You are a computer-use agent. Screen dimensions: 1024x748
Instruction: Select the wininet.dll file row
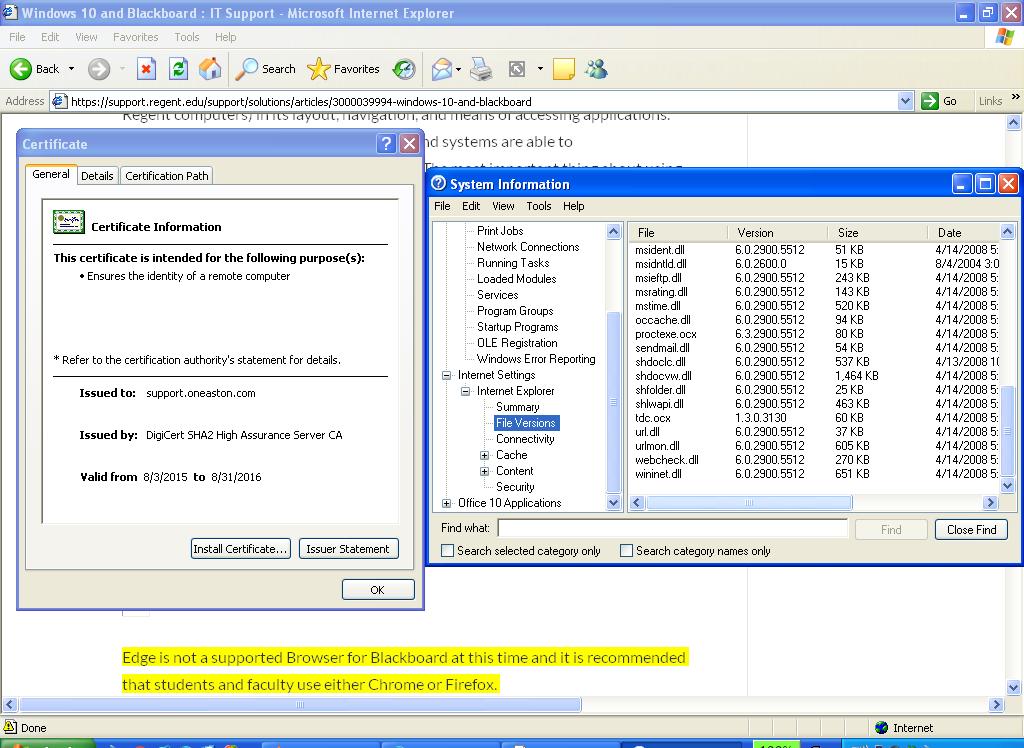tap(816, 474)
